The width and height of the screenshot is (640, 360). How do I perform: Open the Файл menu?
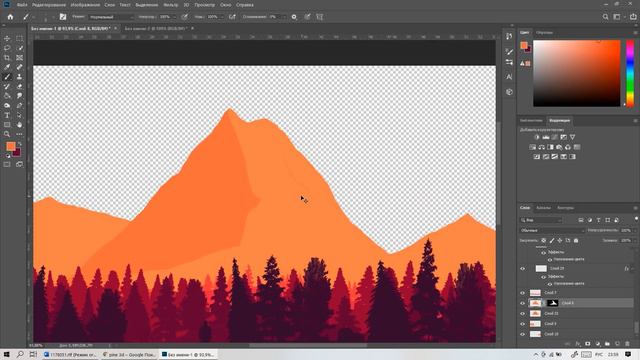click(x=22, y=5)
